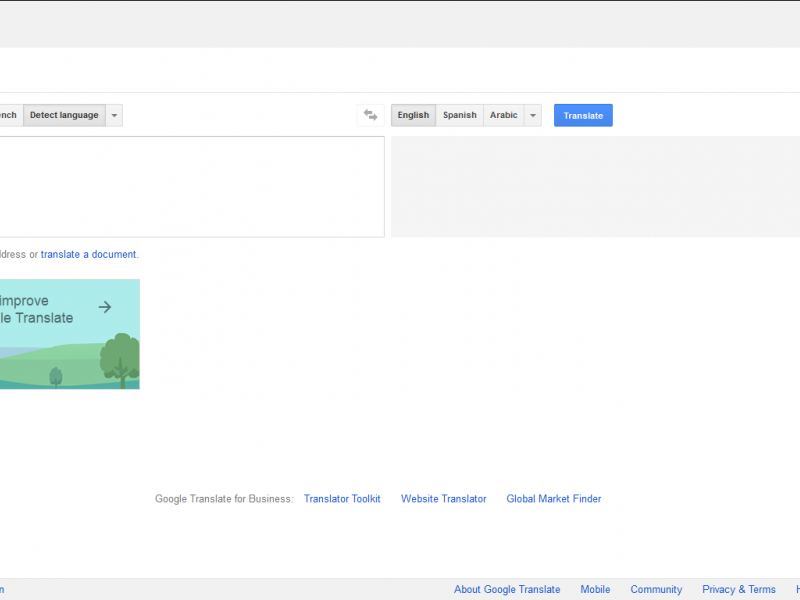Open Global Market Finder
Viewport: 800px width, 600px height.
pyautogui.click(x=553, y=498)
